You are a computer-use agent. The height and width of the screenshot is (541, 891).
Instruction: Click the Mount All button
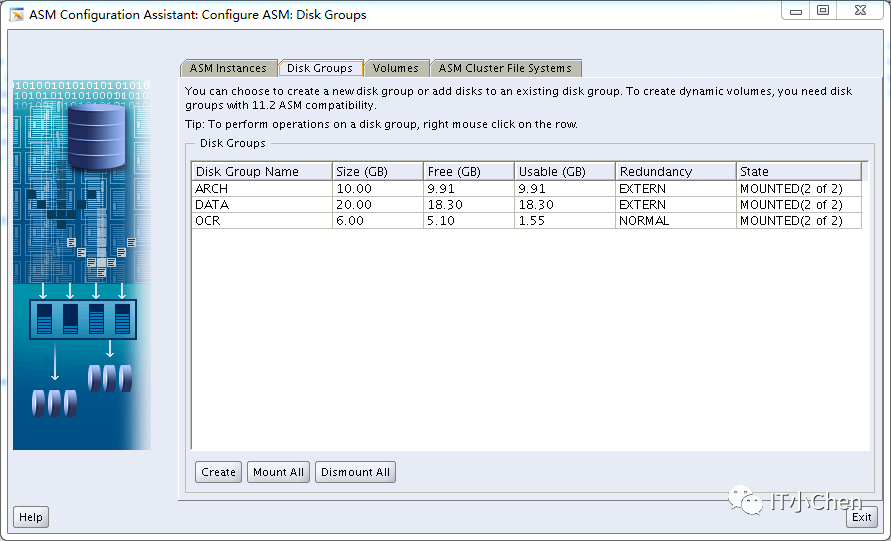pos(278,472)
